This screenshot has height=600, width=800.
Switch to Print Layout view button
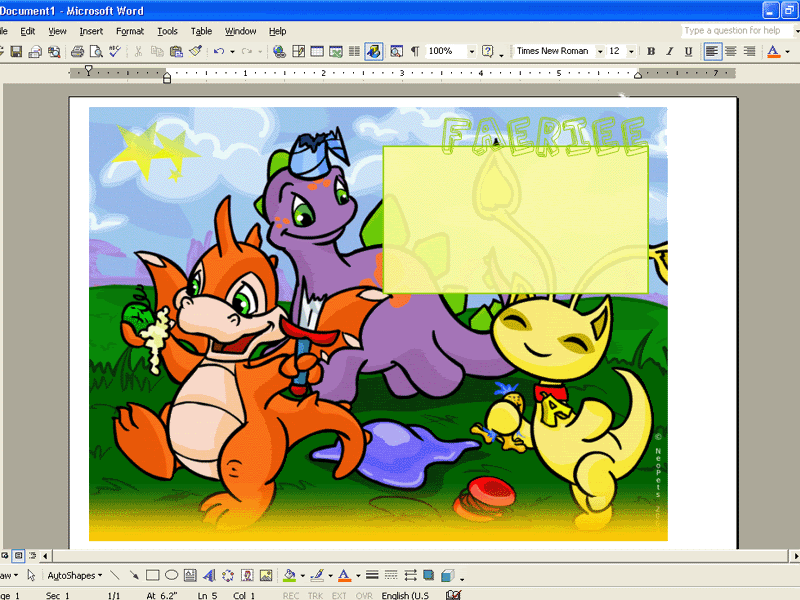[19, 555]
